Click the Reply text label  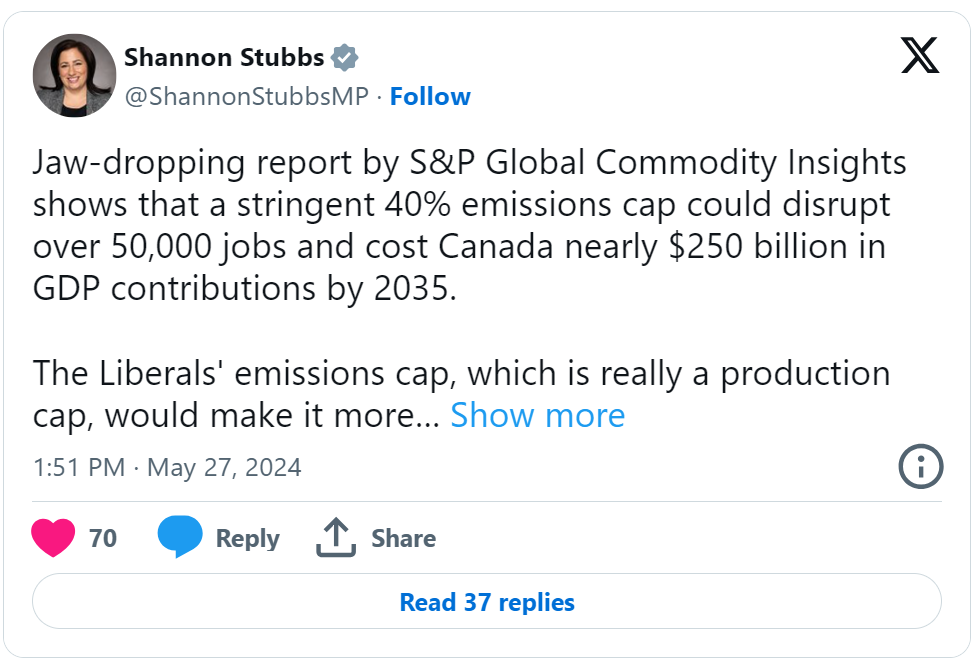tap(248, 539)
